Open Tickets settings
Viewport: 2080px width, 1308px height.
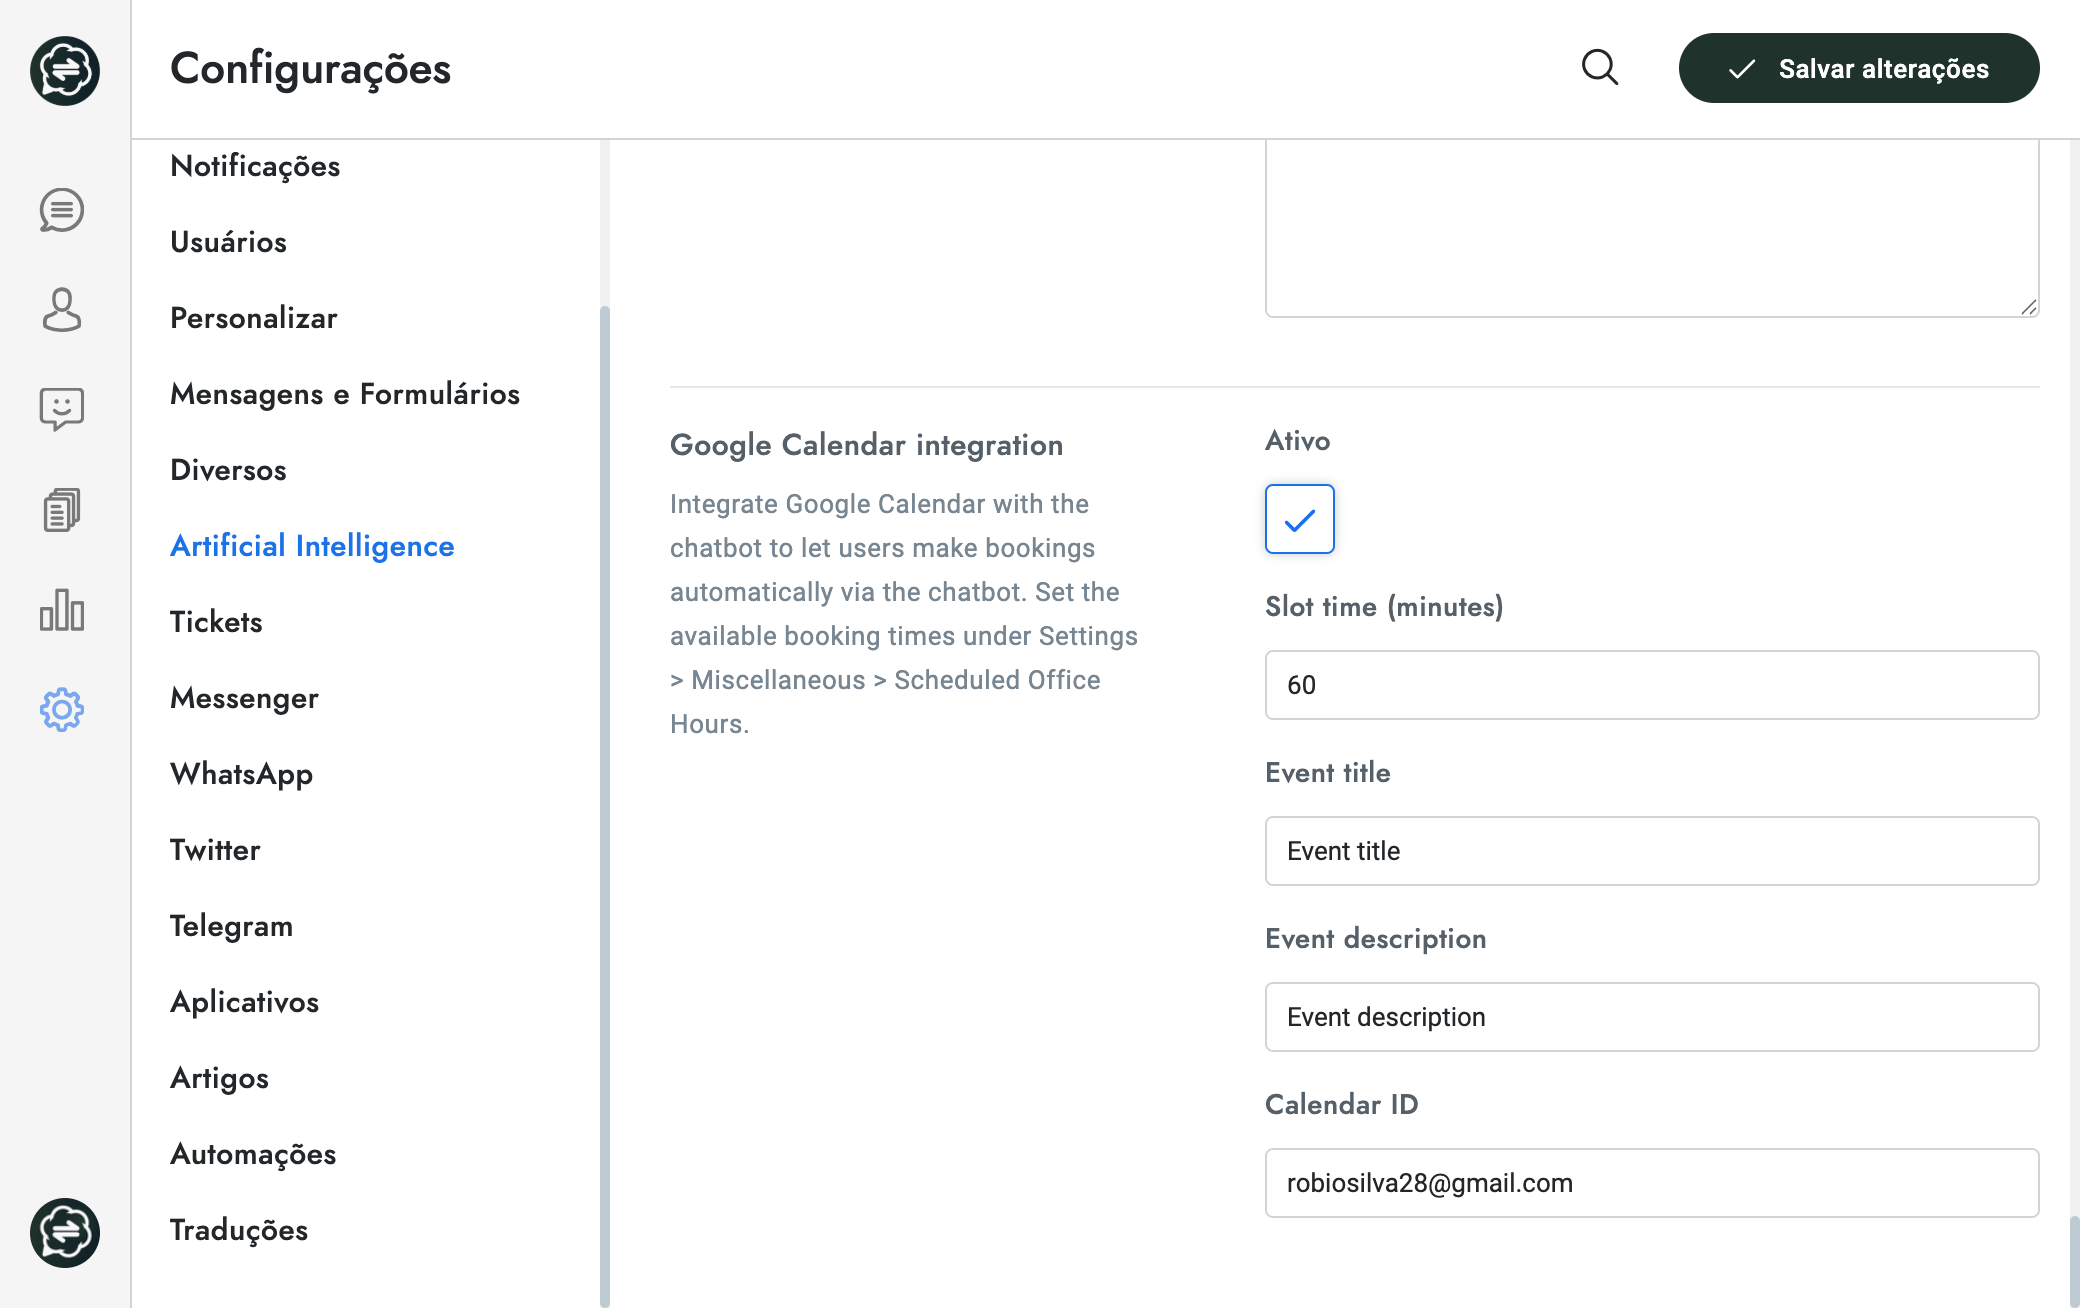[x=216, y=622]
